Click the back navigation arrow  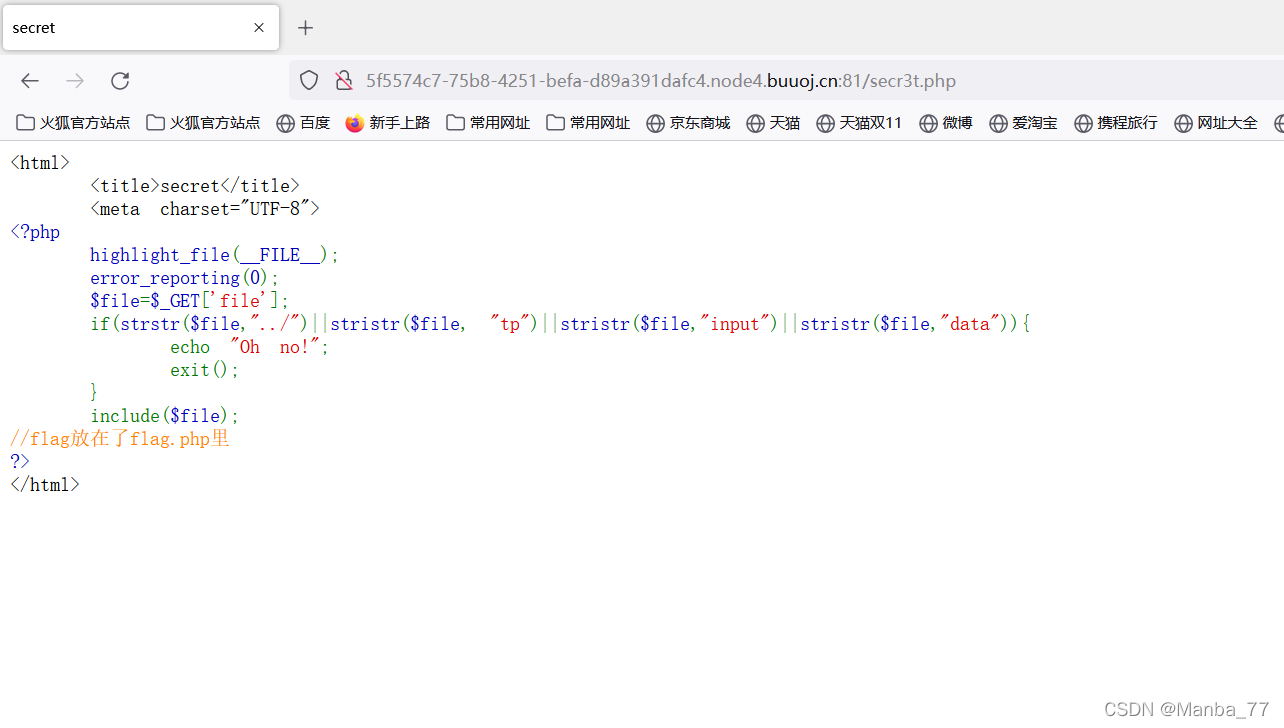pos(30,81)
